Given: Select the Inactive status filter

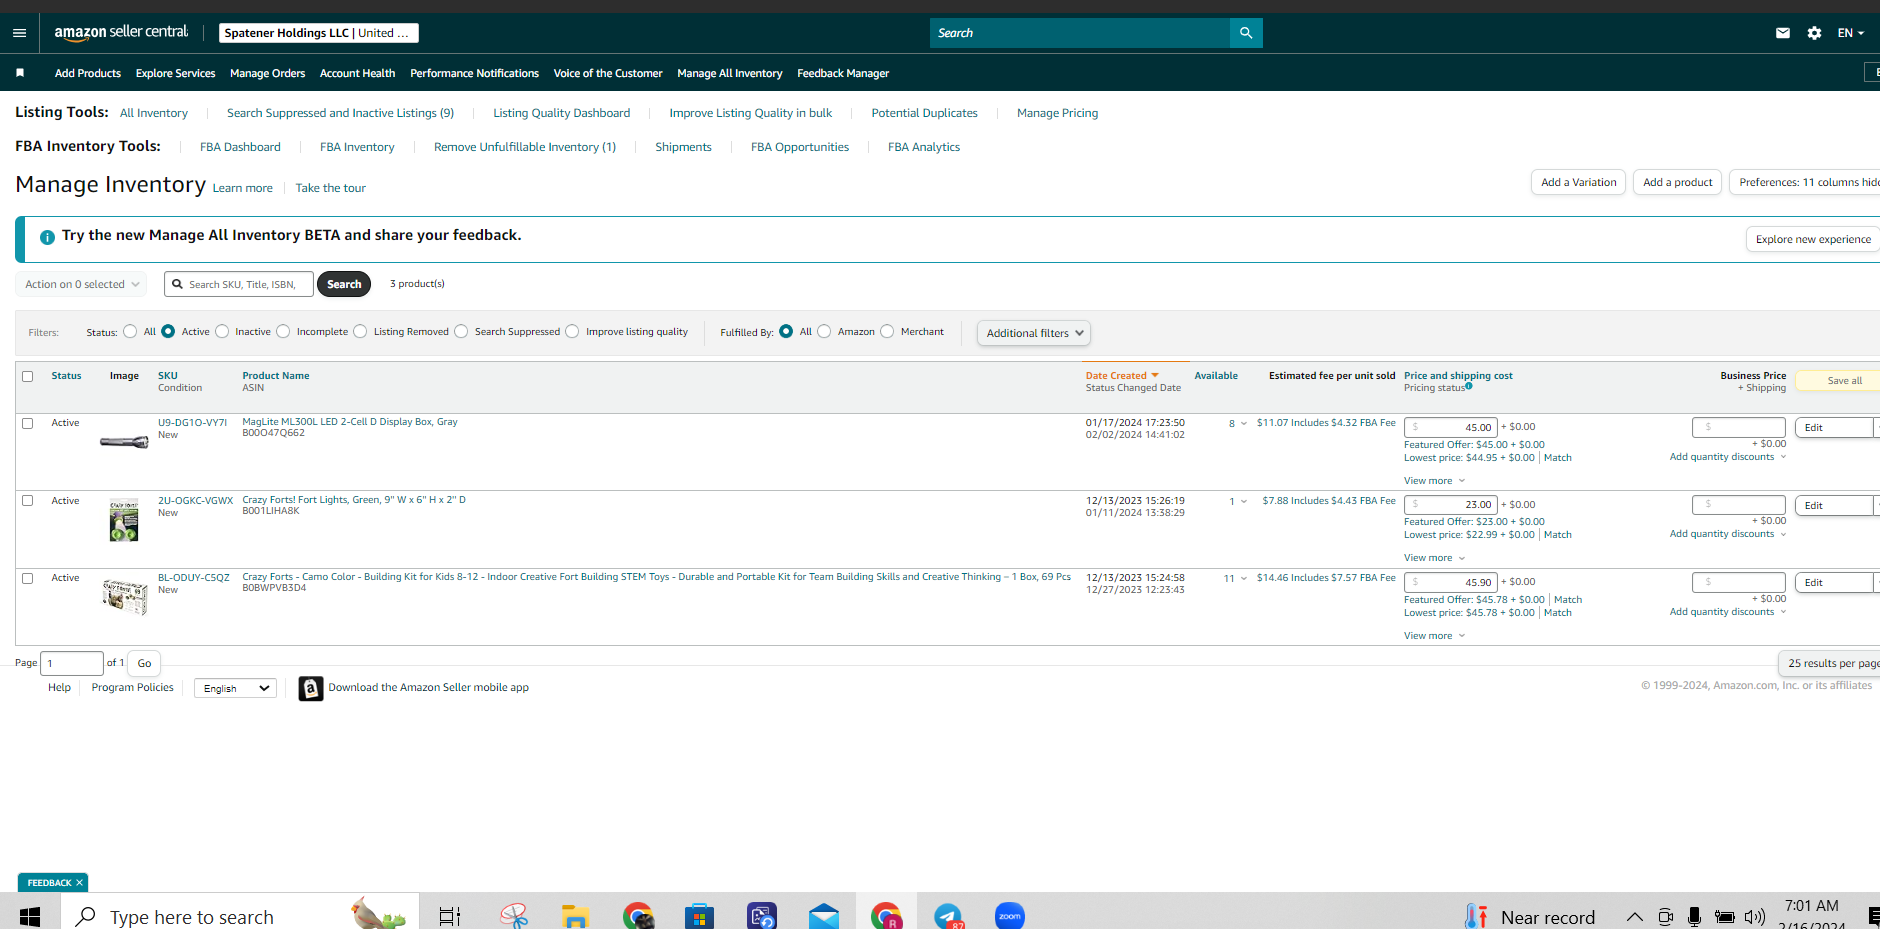Looking at the screenshot, I should pos(222,332).
